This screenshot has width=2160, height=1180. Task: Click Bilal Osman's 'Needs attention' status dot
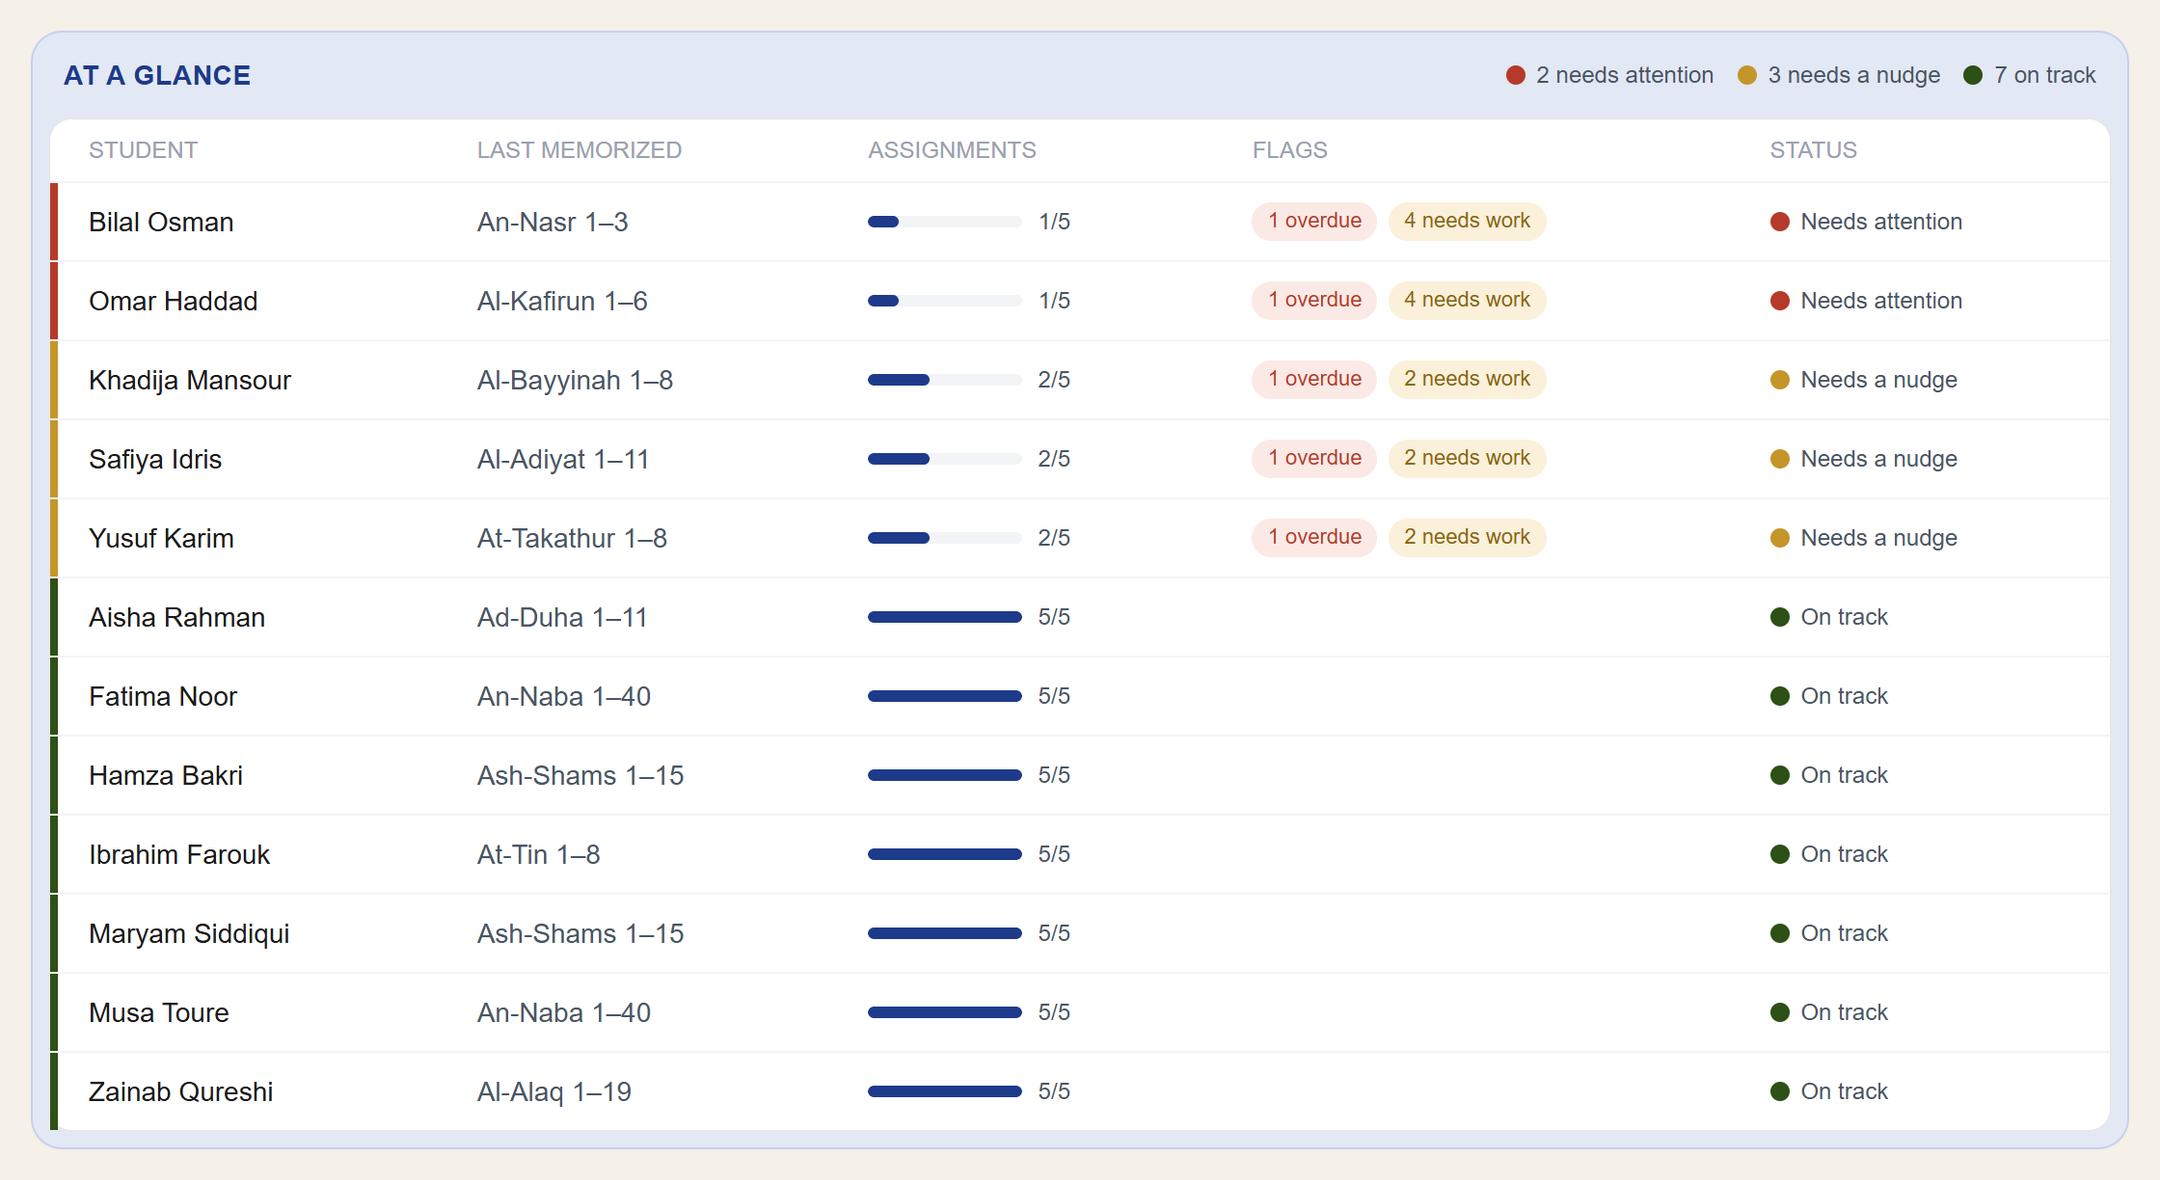(x=1780, y=222)
